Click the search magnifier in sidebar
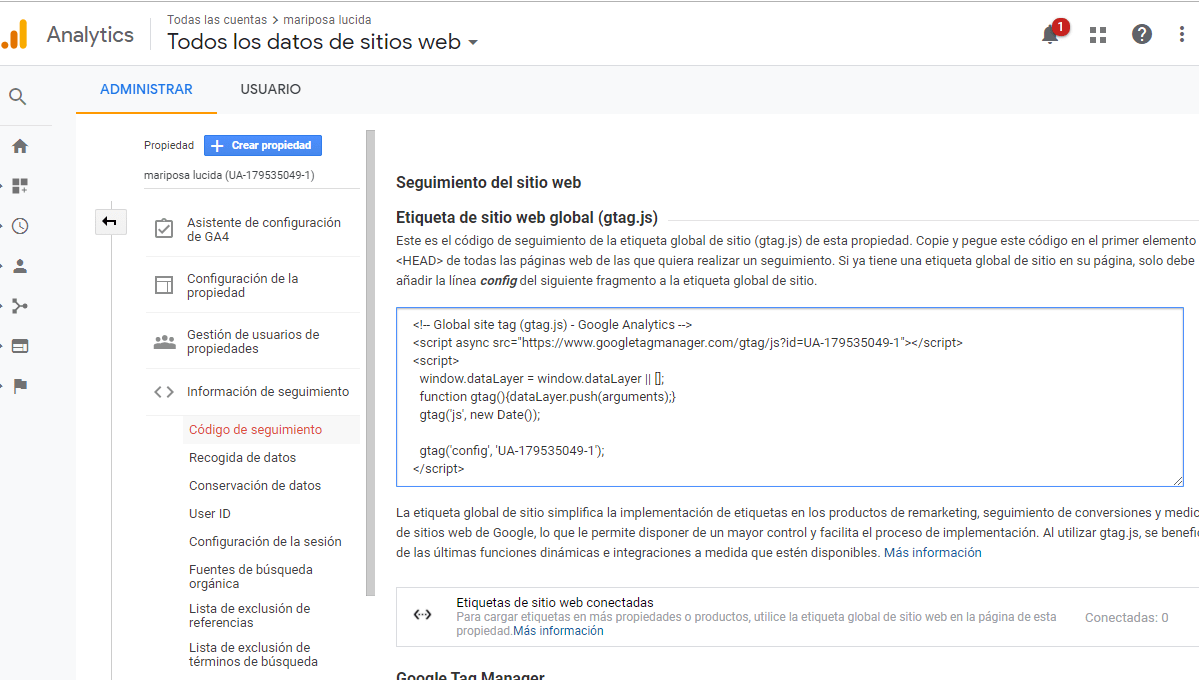This screenshot has height=680, width=1199. [x=18, y=96]
